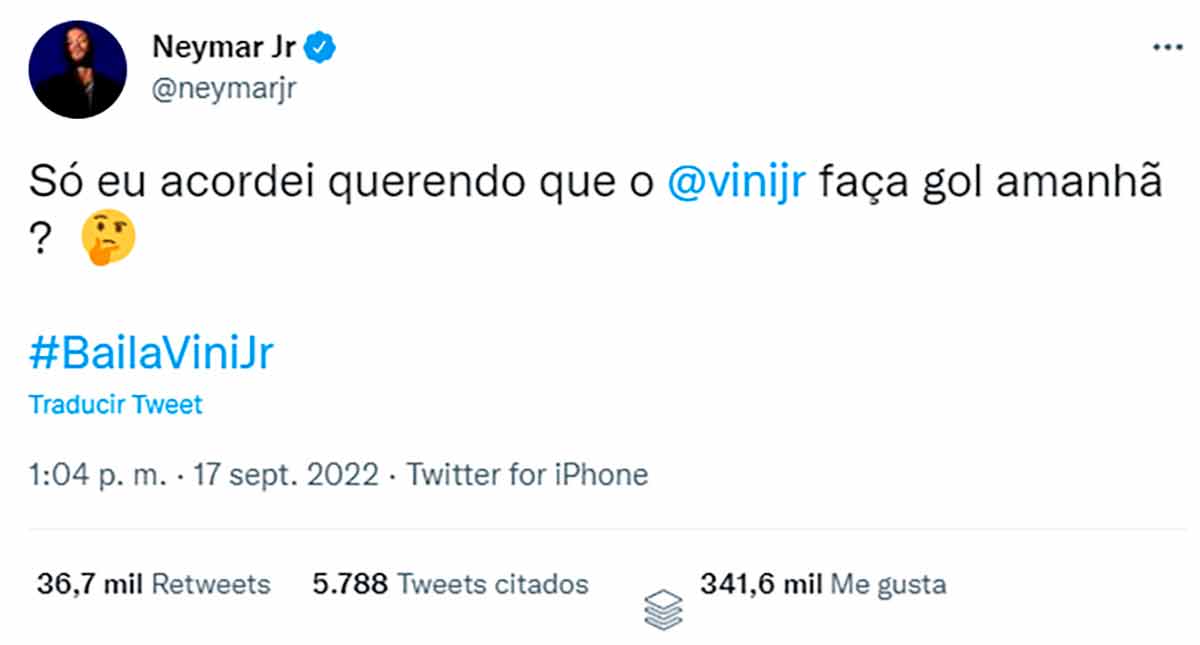Screen dimensions: 1200x645
Task: Click the 36,7 mil retweet count number
Action: click(89, 583)
